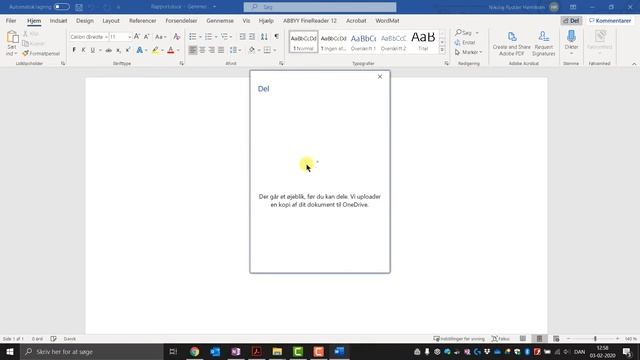Apply yellow text highlight color
This screenshot has height=360, width=640.
[155, 50]
